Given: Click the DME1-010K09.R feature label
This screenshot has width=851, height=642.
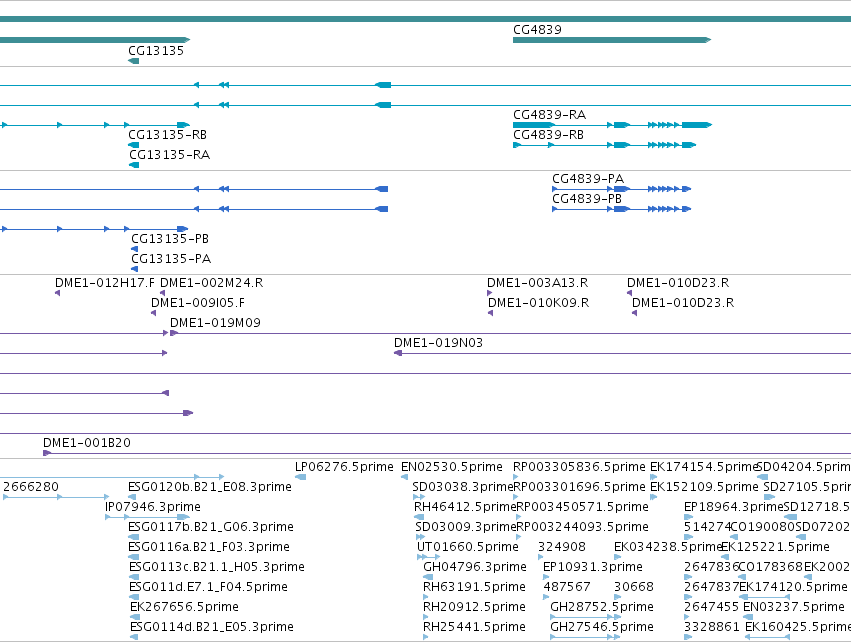Looking at the screenshot, I should [x=538, y=303].
